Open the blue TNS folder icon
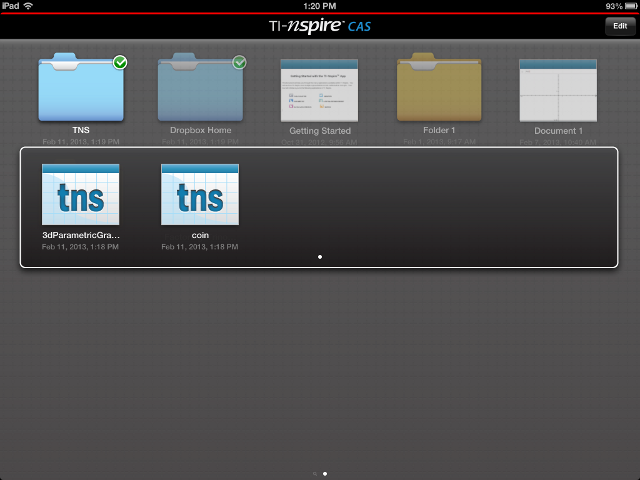This screenshot has height=480, width=640. pos(80,90)
